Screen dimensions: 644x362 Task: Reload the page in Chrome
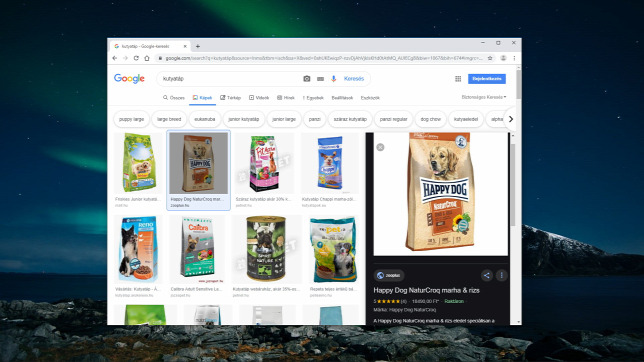coord(136,58)
